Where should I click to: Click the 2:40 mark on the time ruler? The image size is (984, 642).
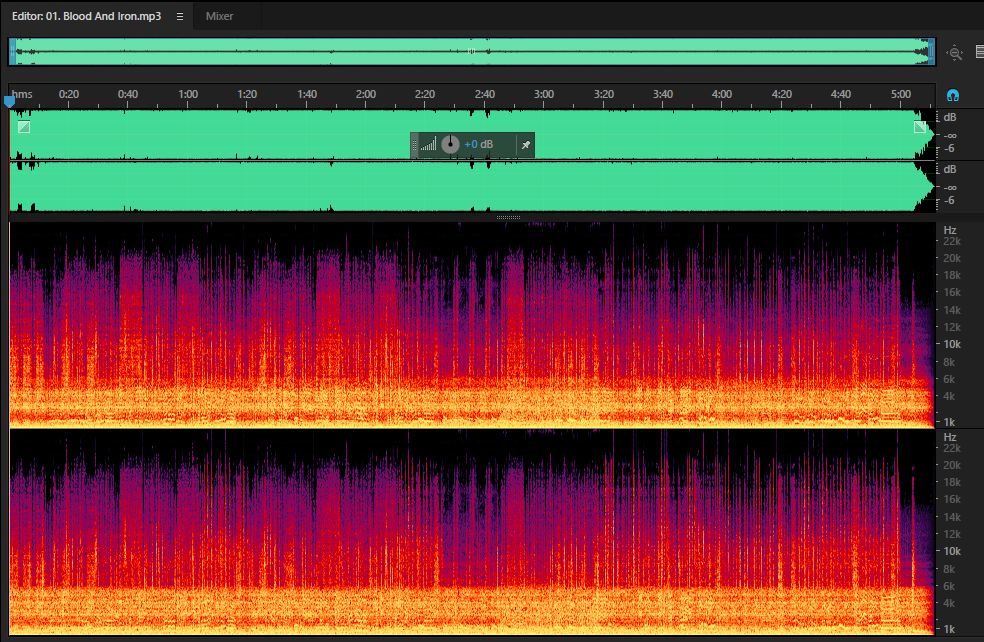tap(484, 94)
